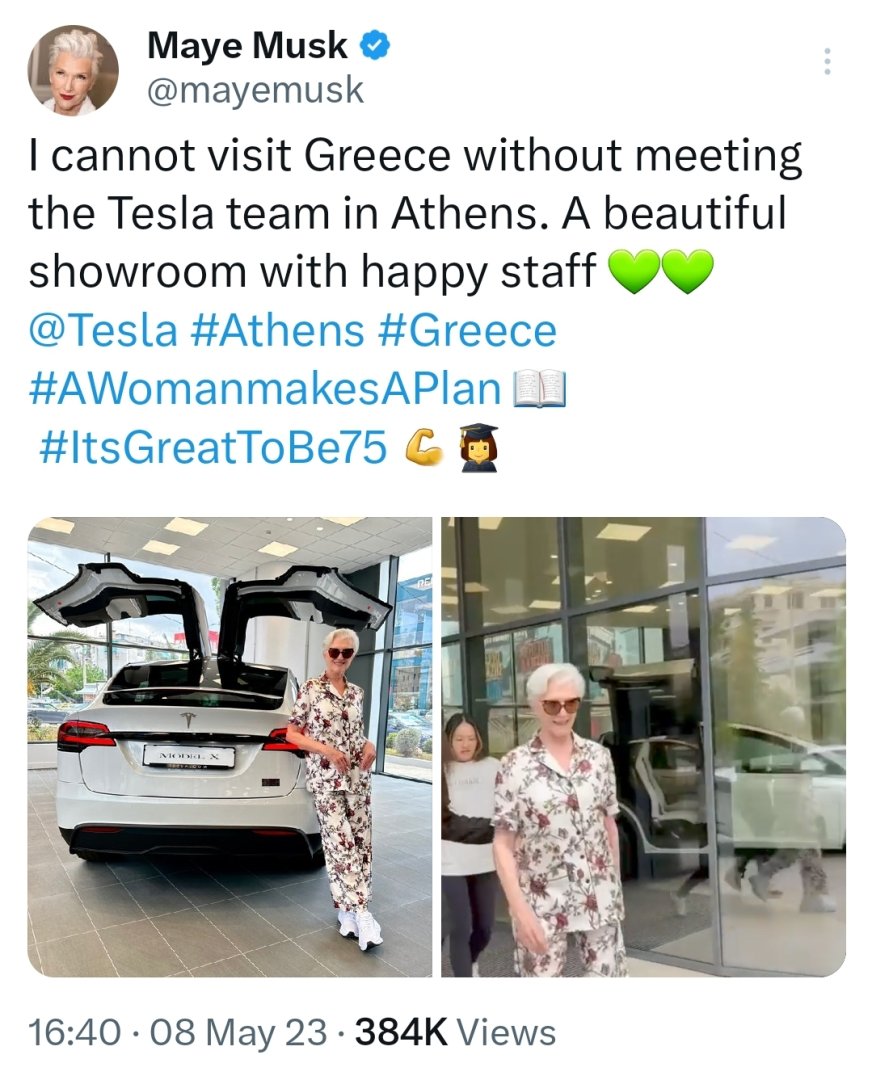
Task: Open the #Athens hashtag
Action: [x=275, y=331]
